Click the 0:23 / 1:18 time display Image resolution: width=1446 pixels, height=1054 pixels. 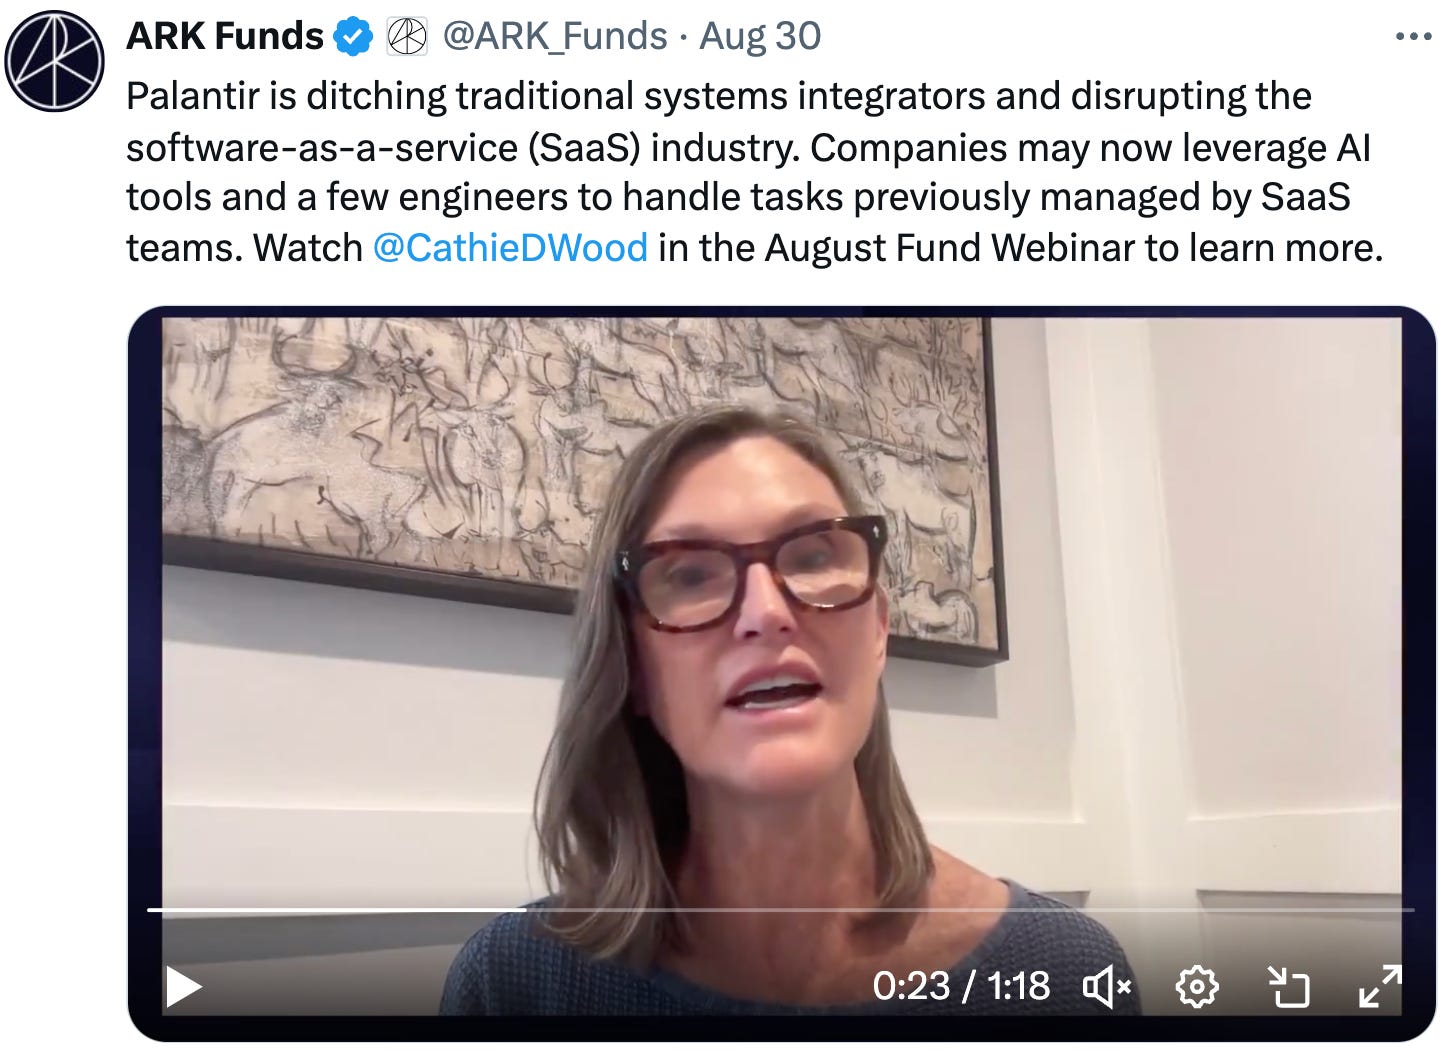pos(961,987)
